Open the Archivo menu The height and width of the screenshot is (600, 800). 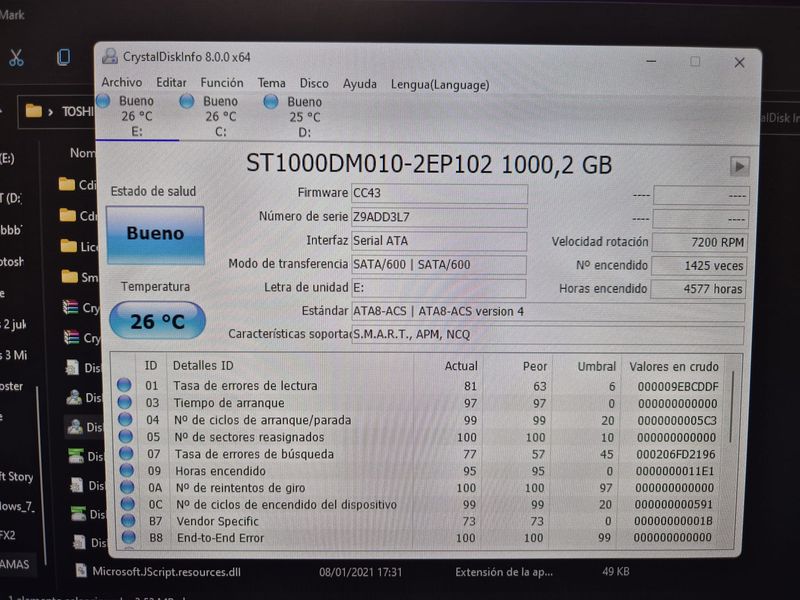pyautogui.click(x=121, y=82)
